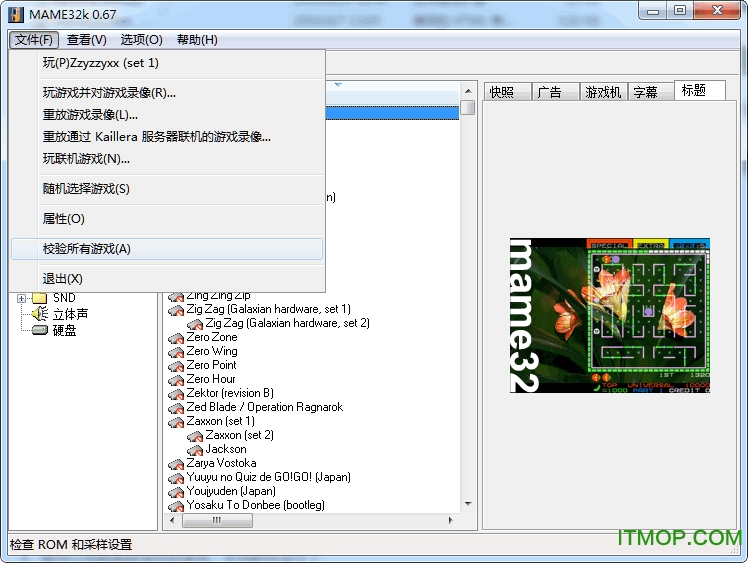Switch to the 广告 tab

tap(555, 92)
